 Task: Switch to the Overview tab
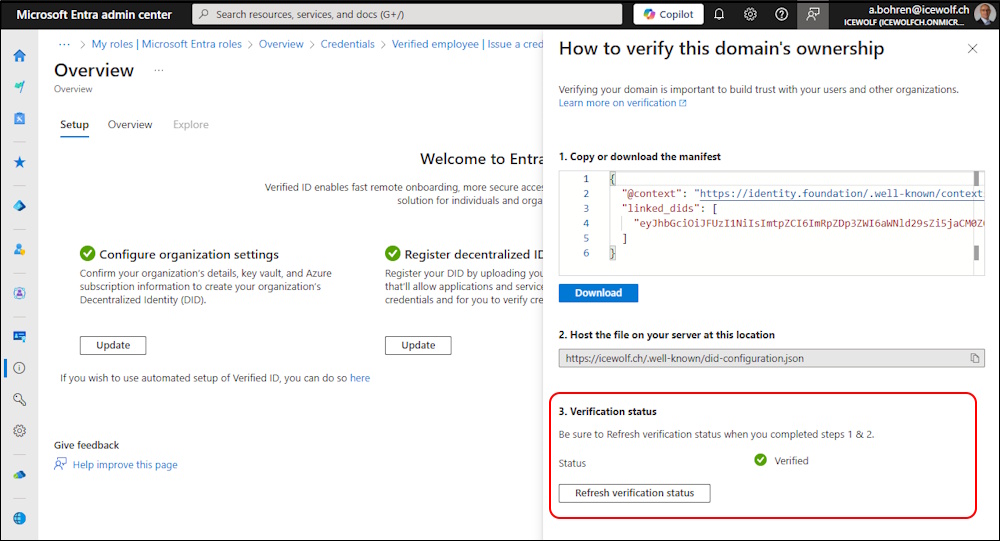coord(130,124)
